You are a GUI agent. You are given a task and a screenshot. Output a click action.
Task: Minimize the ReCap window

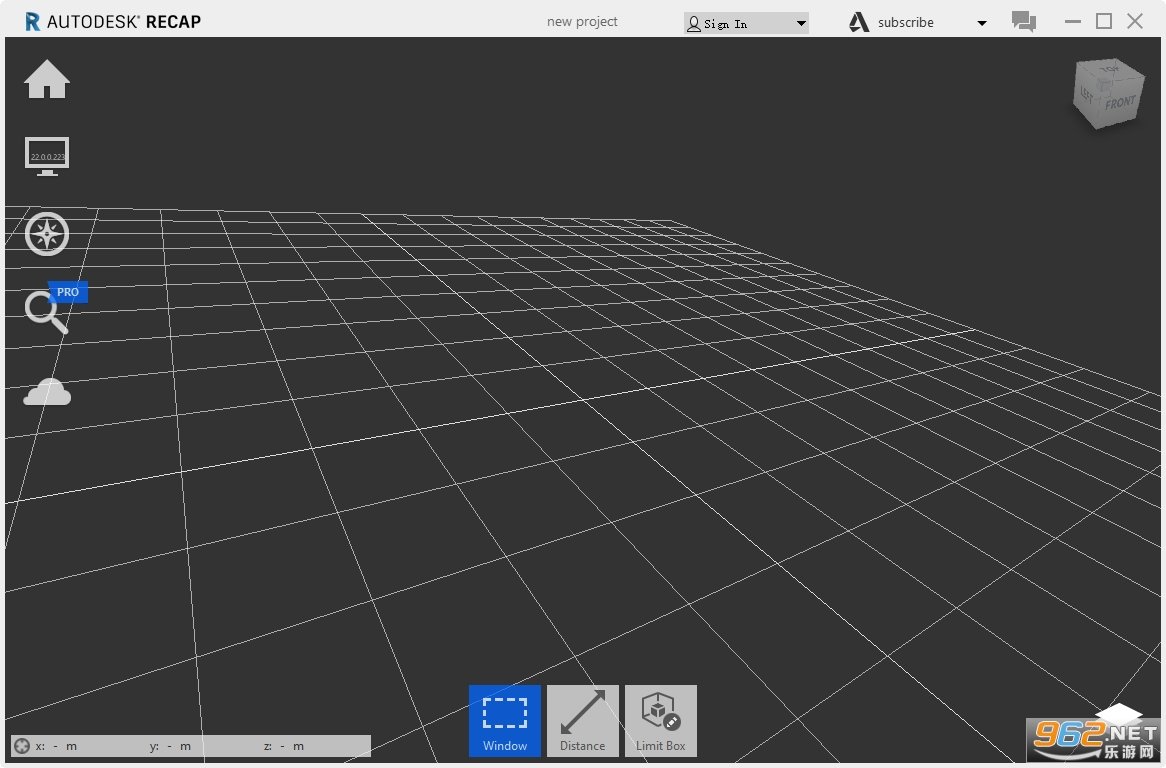click(1072, 22)
